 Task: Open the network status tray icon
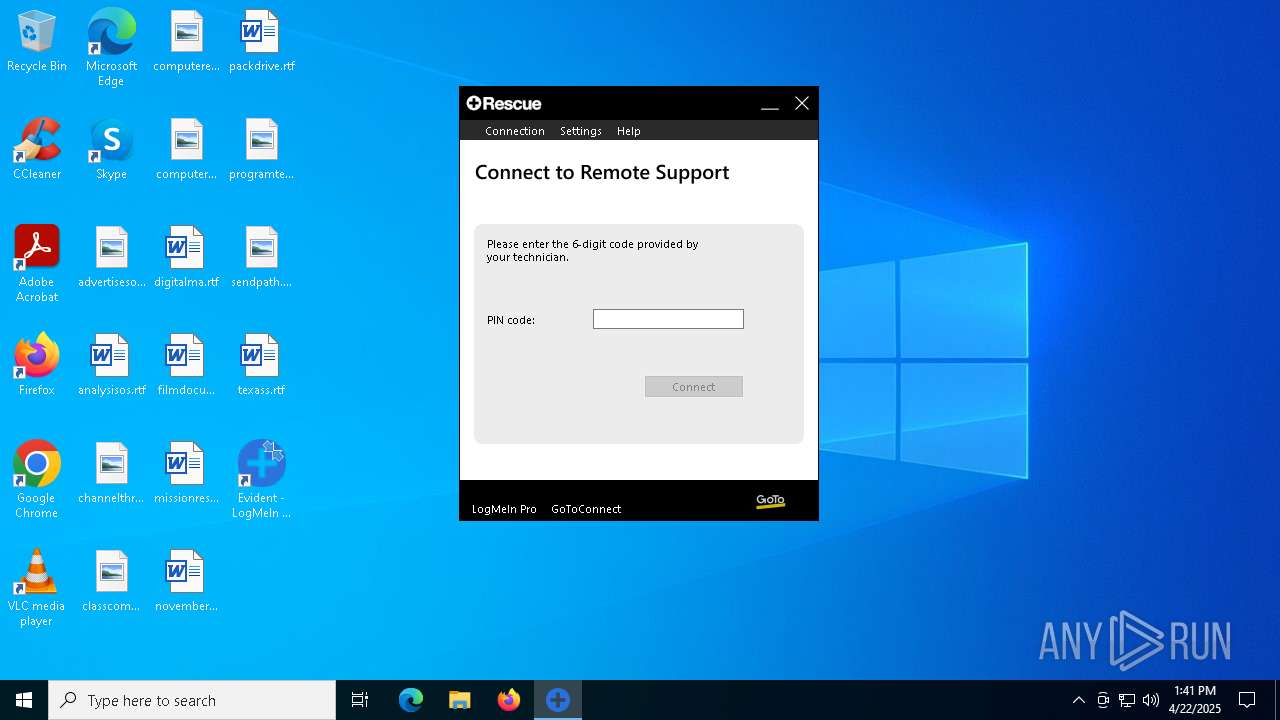[x=1127, y=700]
